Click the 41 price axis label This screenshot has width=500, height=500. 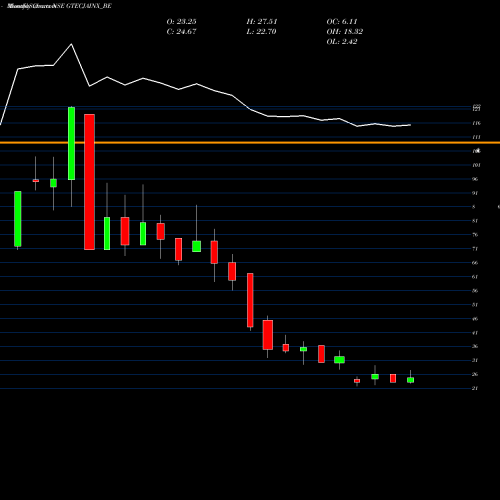475,333
